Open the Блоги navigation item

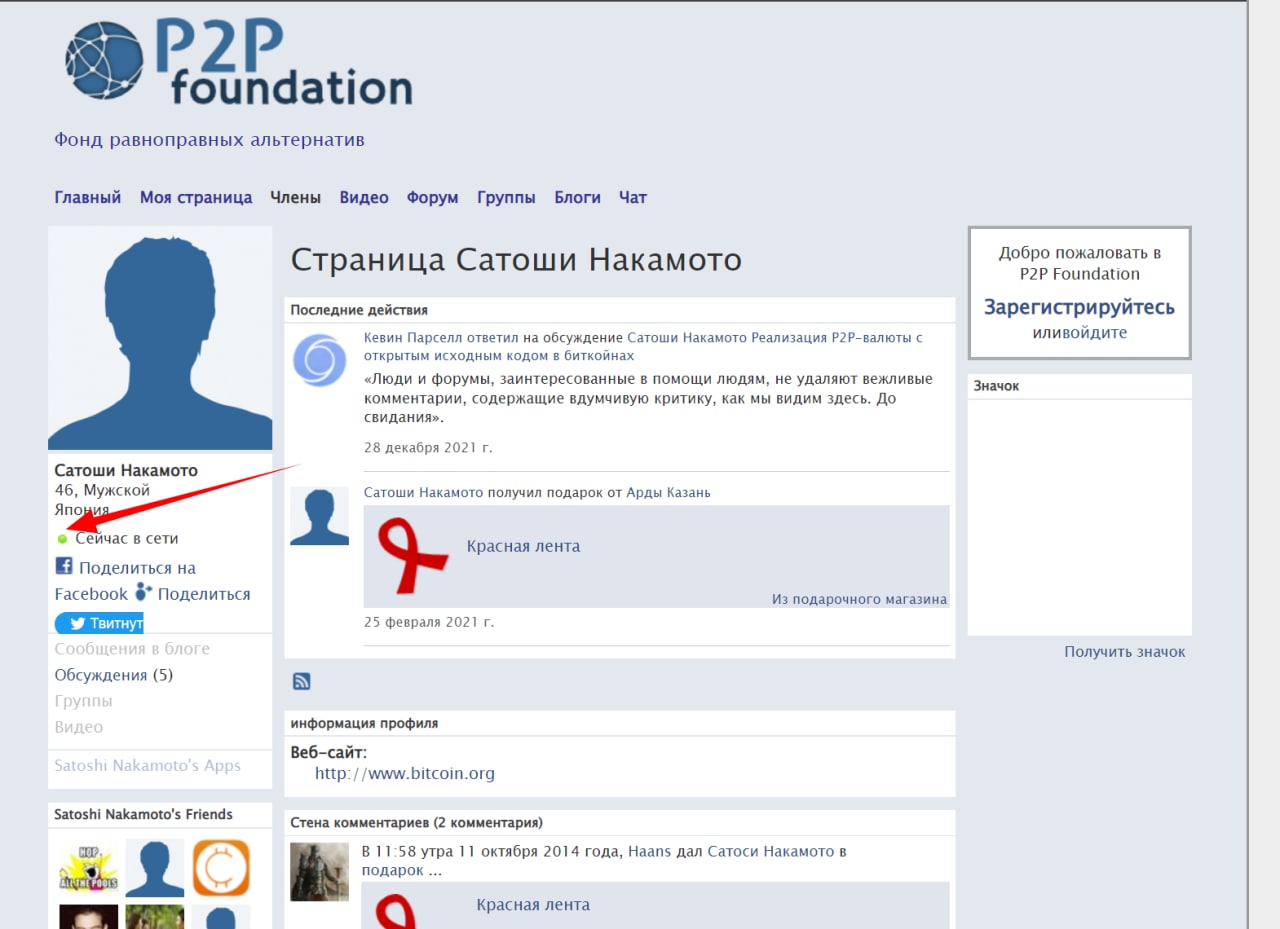[577, 198]
